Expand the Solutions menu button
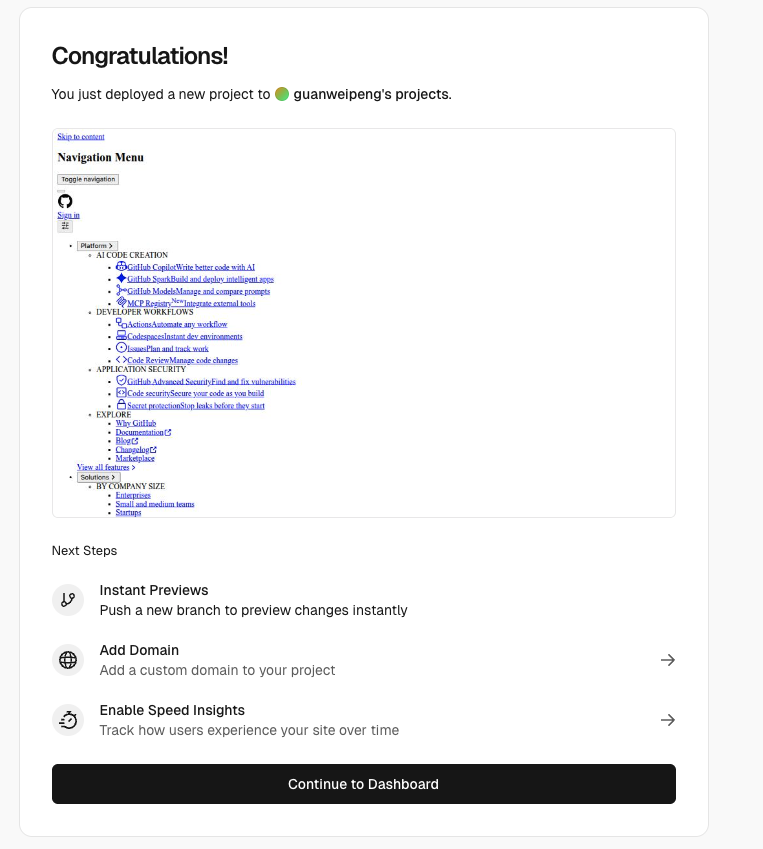This screenshot has width=763, height=849. coord(98,477)
